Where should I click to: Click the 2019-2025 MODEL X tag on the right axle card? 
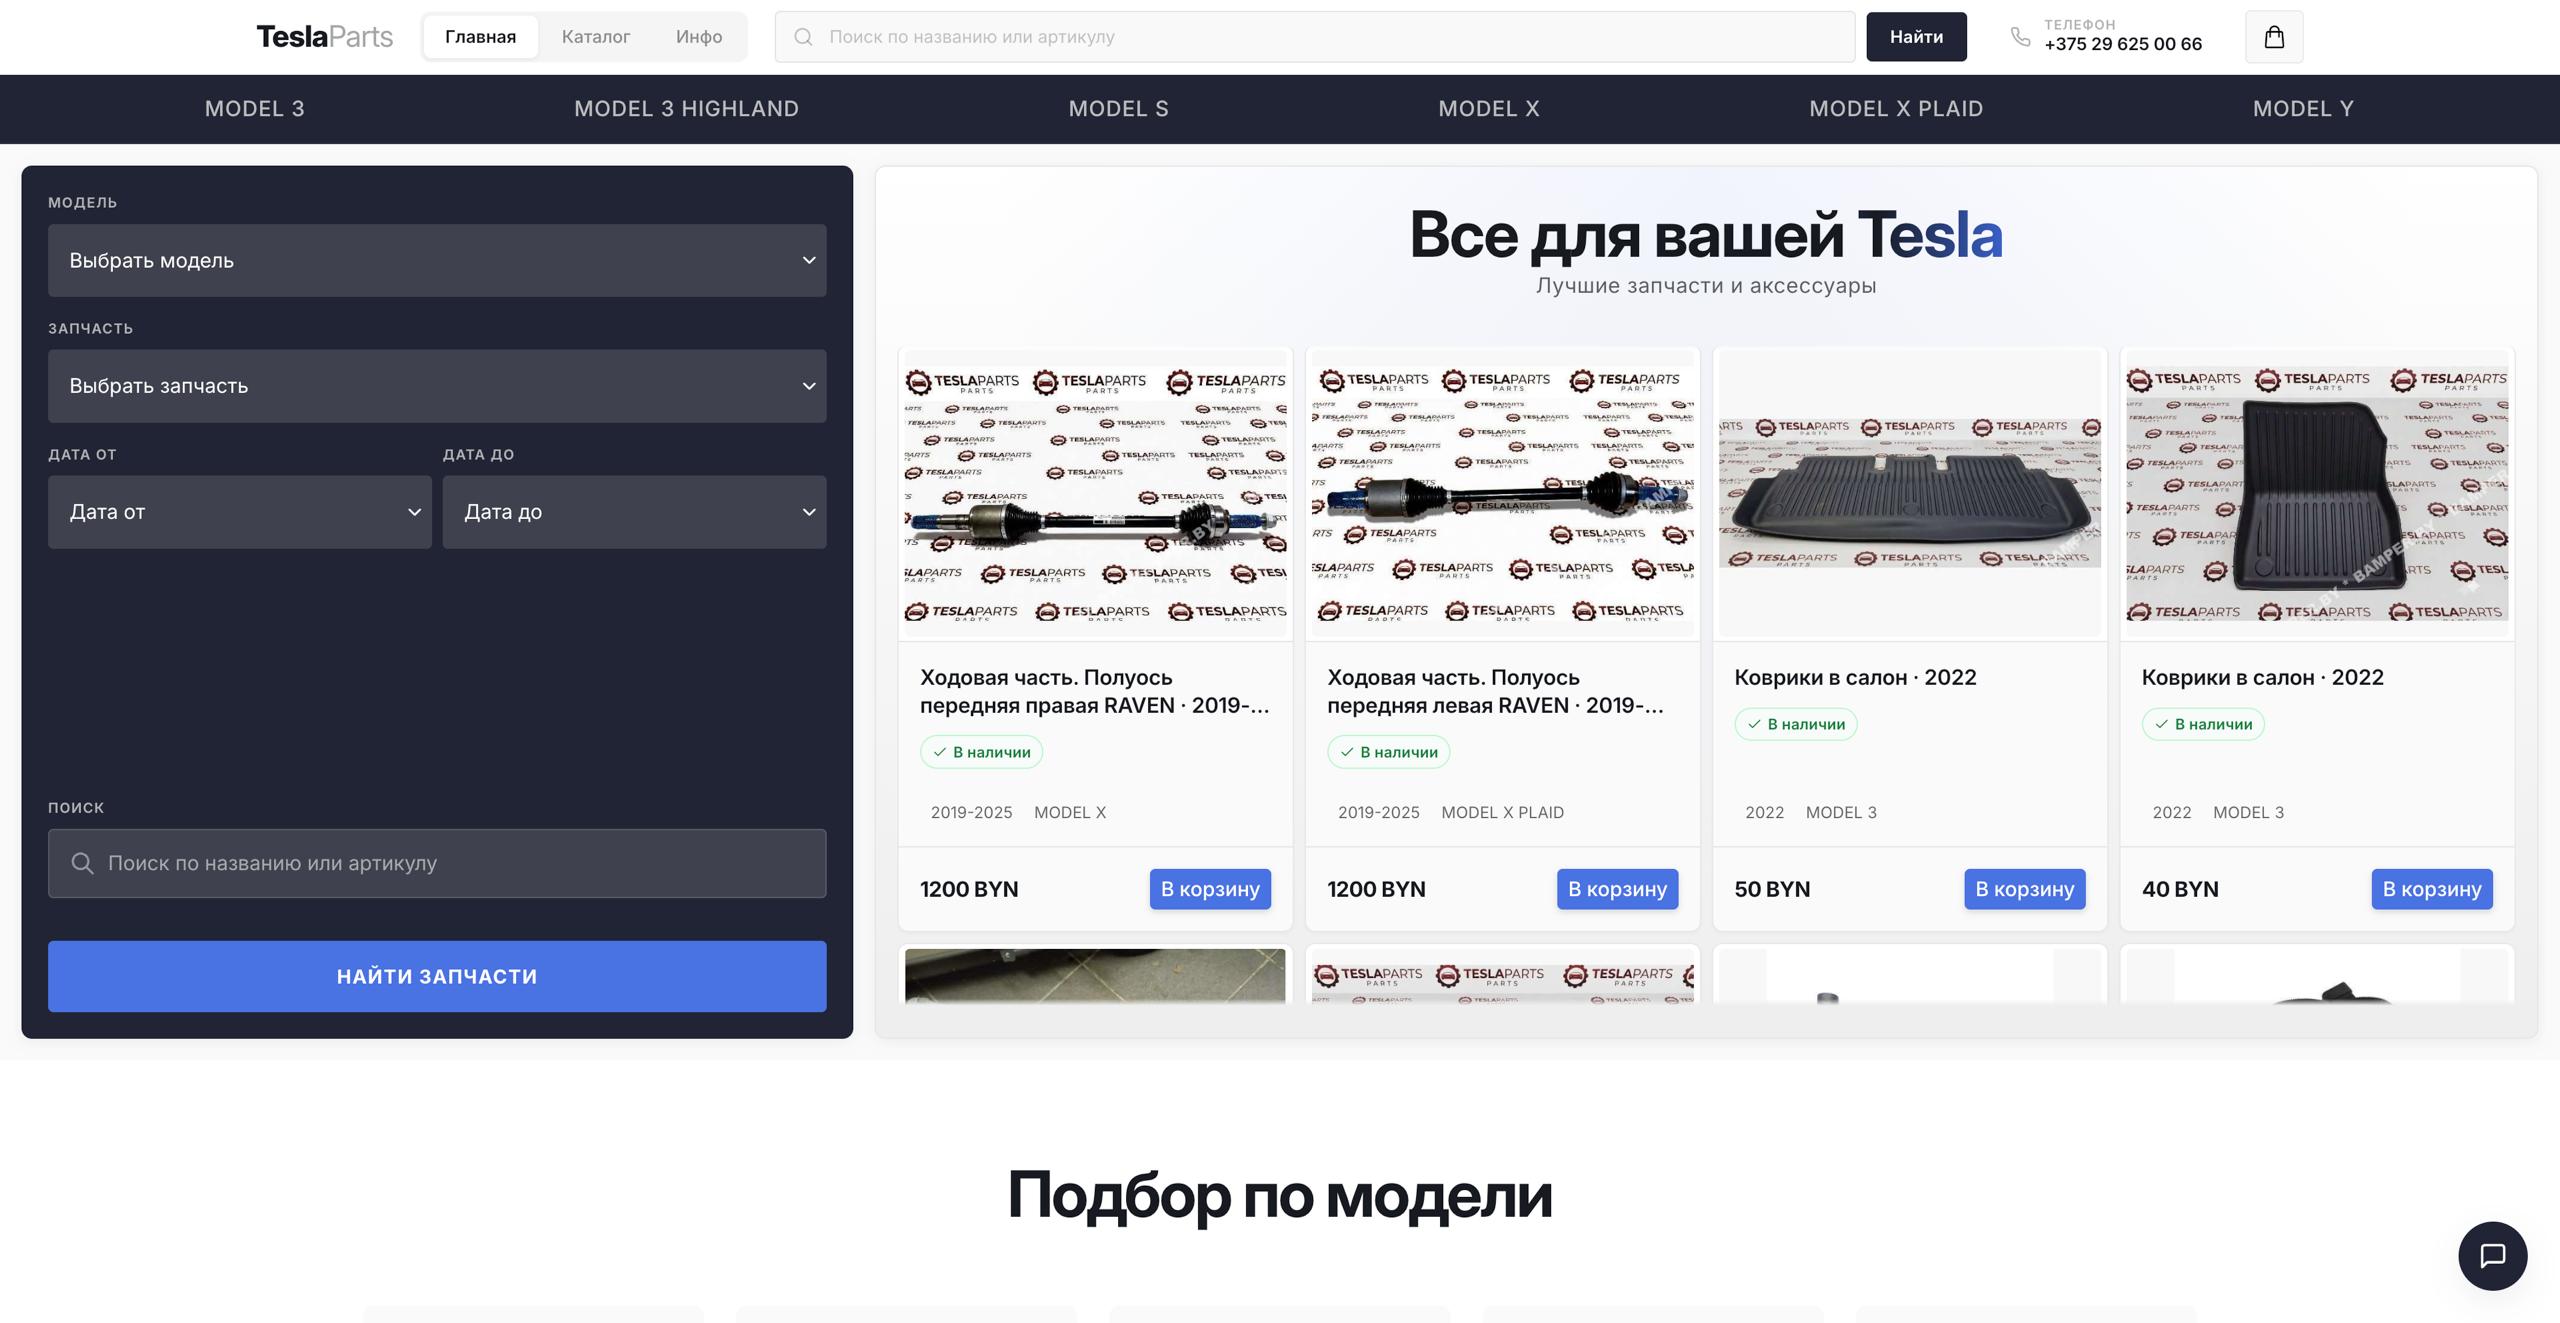click(x=1018, y=812)
